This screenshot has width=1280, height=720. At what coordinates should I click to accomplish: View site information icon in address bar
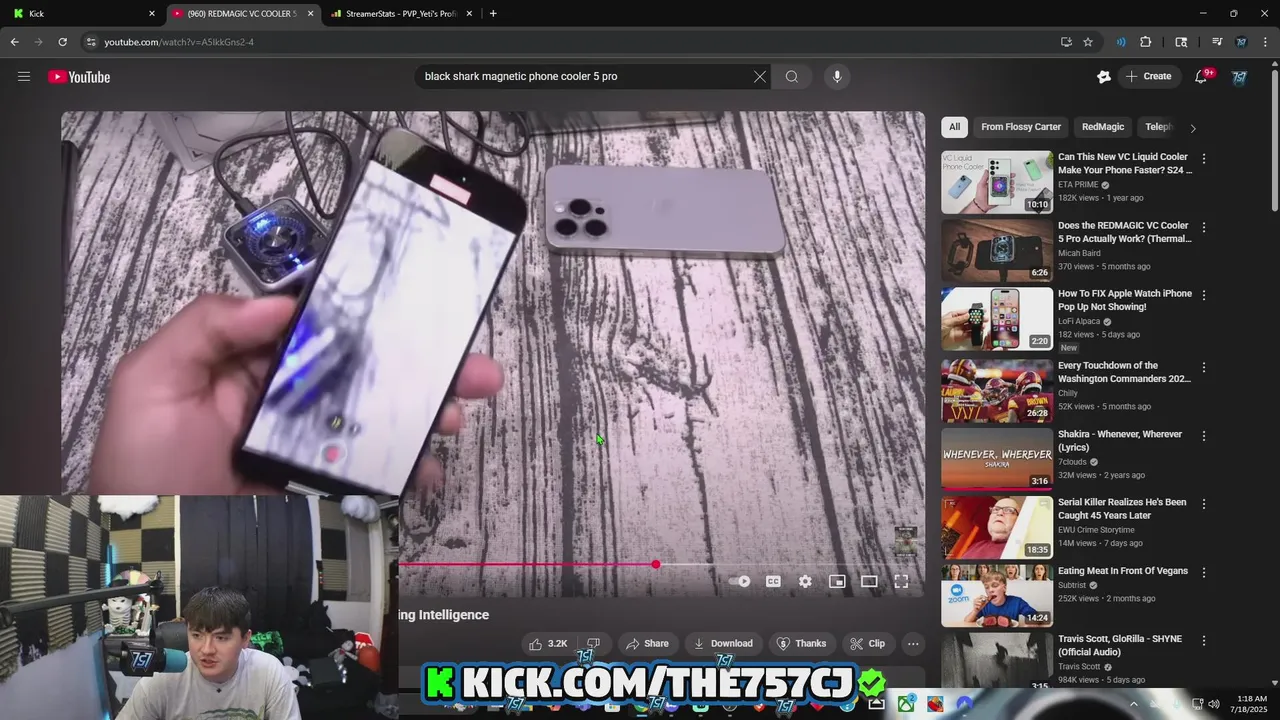pos(91,42)
